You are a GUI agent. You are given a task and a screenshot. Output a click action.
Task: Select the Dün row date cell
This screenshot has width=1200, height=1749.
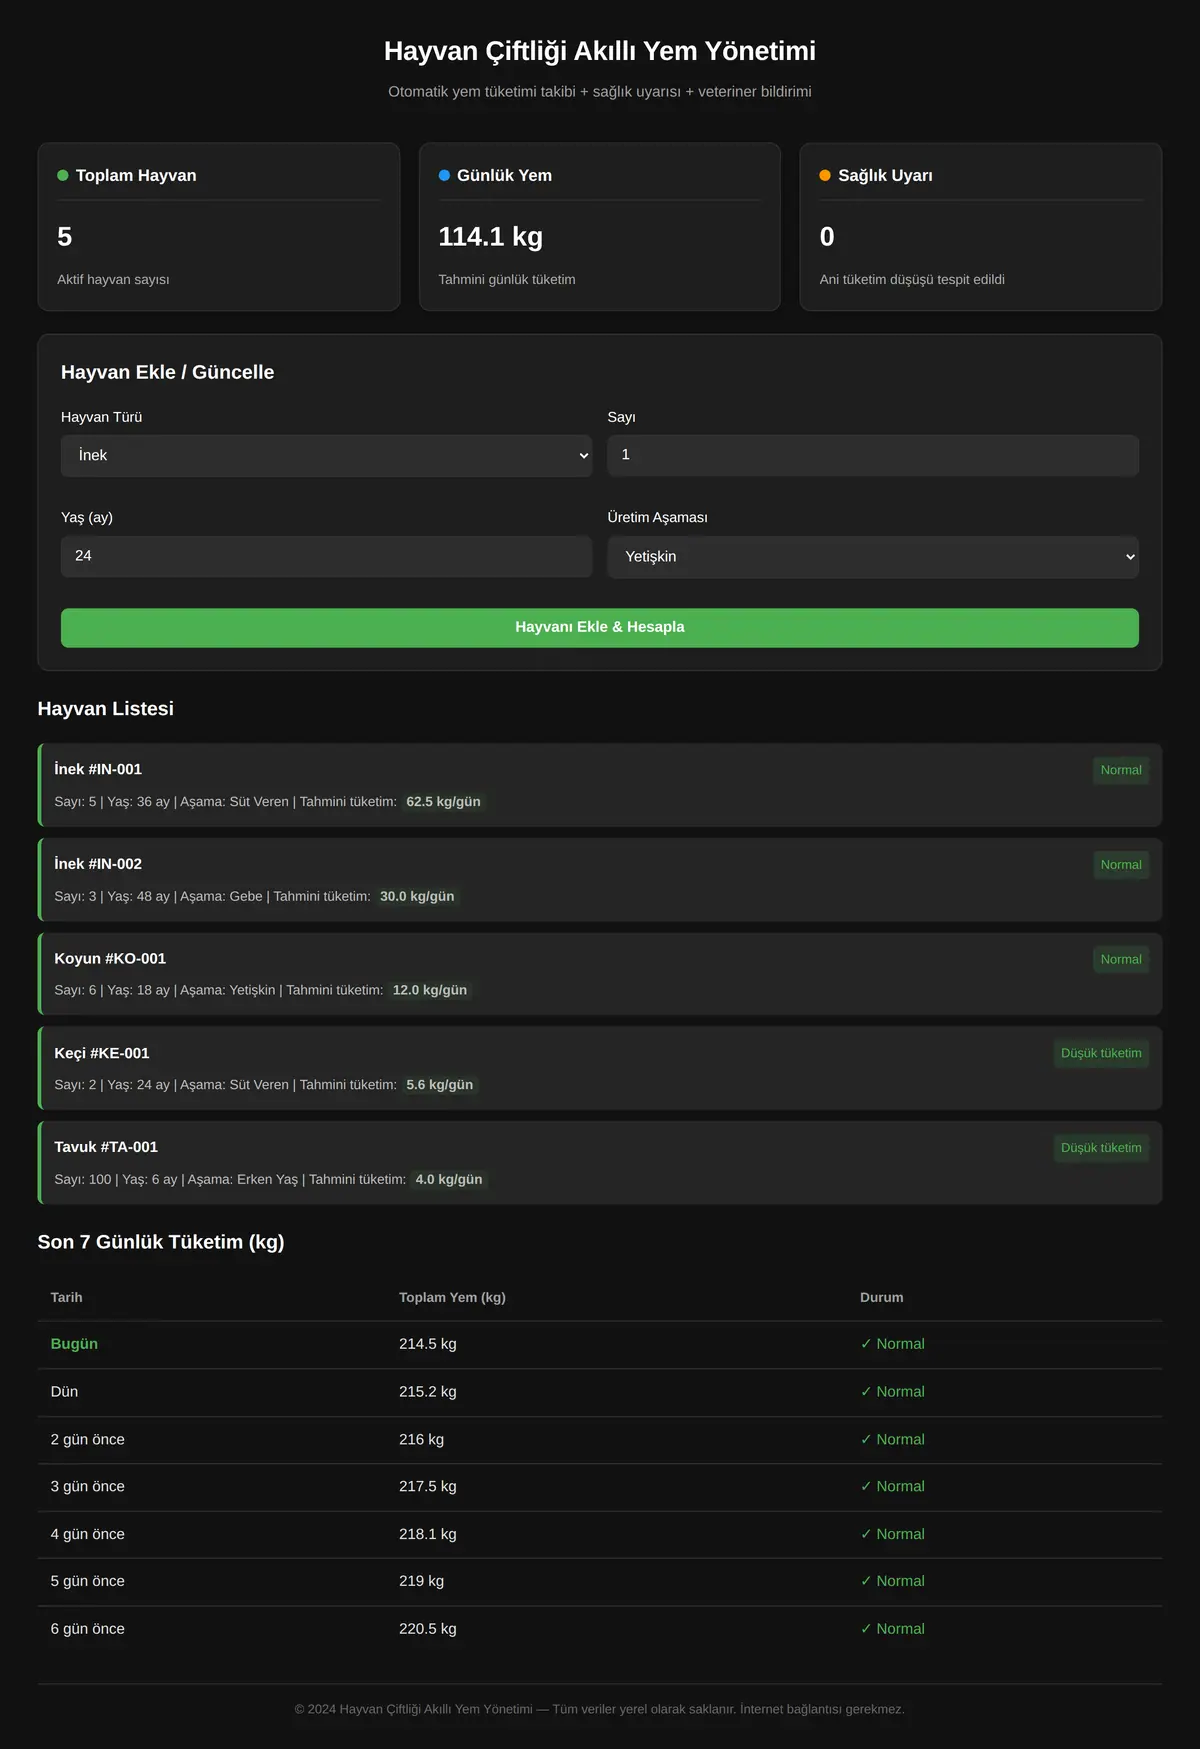point(64,1392)
